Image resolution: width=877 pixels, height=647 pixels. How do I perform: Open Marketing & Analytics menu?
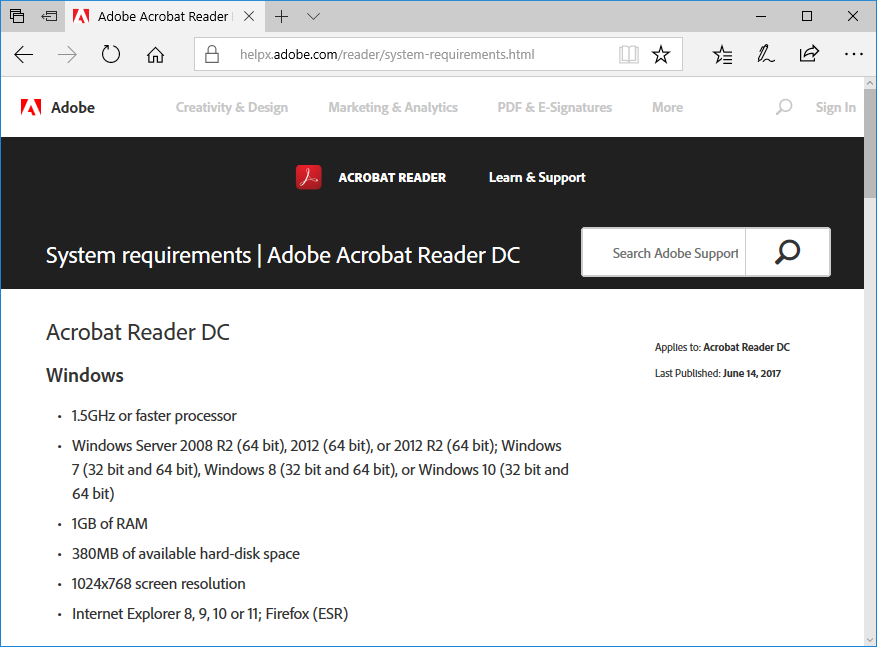click(393, 107)
